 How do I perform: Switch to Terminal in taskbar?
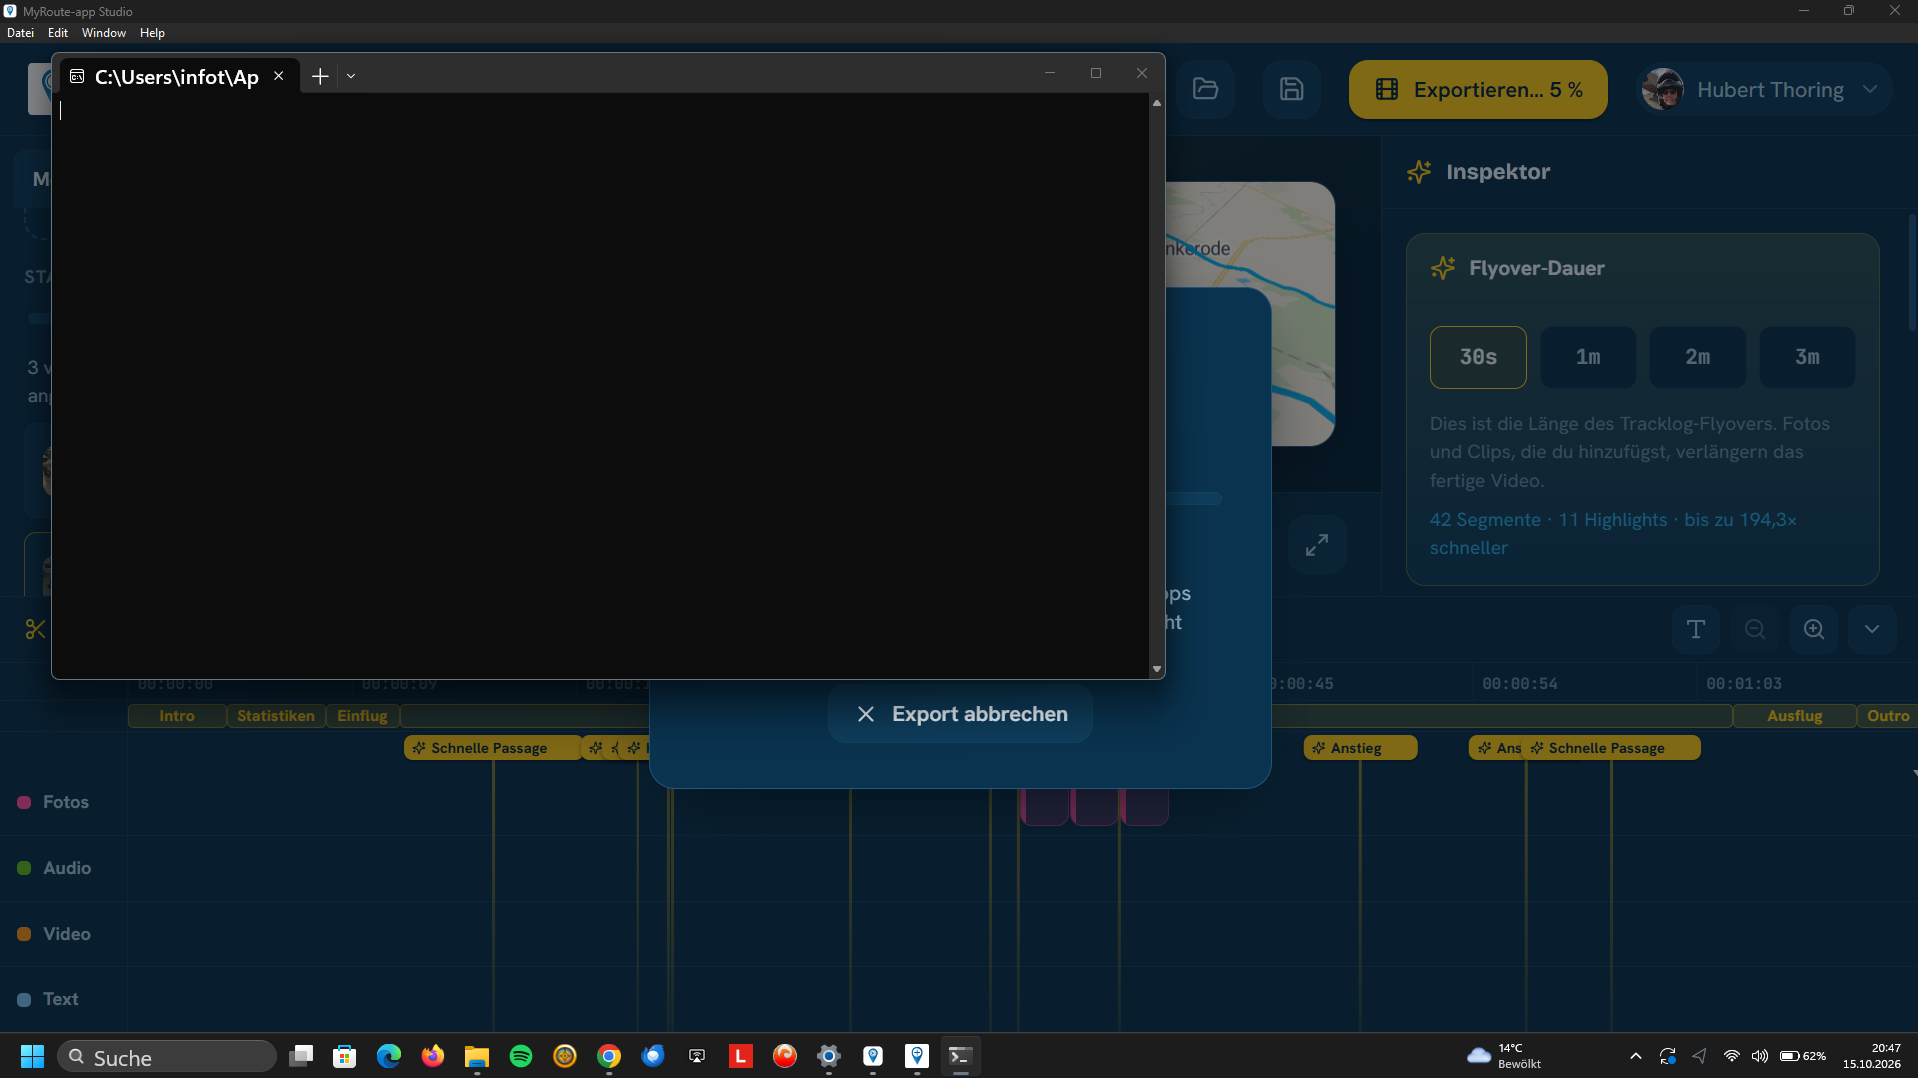(960, 1056)
